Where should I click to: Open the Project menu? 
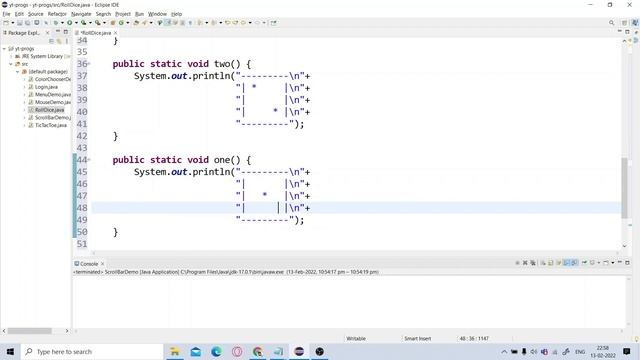123,14
